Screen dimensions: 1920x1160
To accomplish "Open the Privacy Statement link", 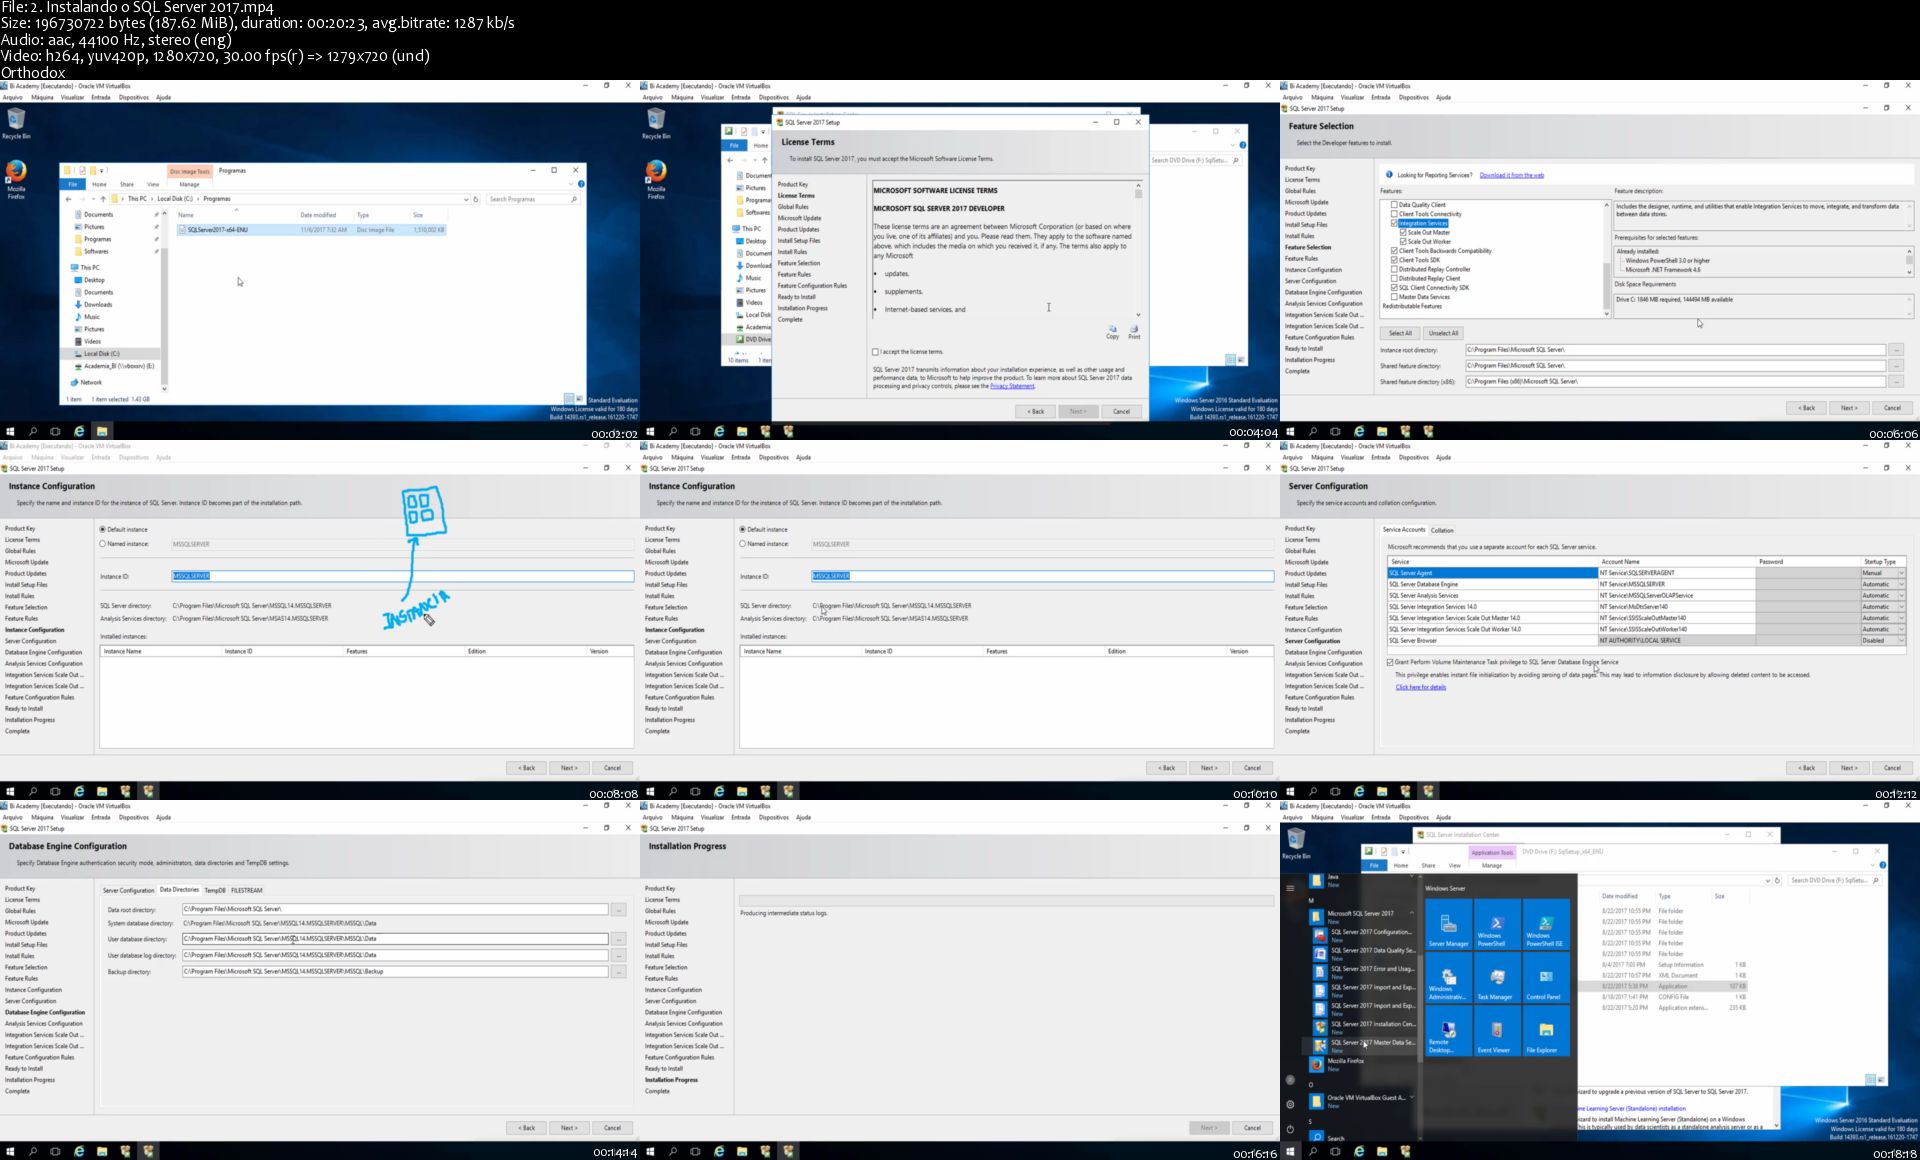I will [1012, 386].
